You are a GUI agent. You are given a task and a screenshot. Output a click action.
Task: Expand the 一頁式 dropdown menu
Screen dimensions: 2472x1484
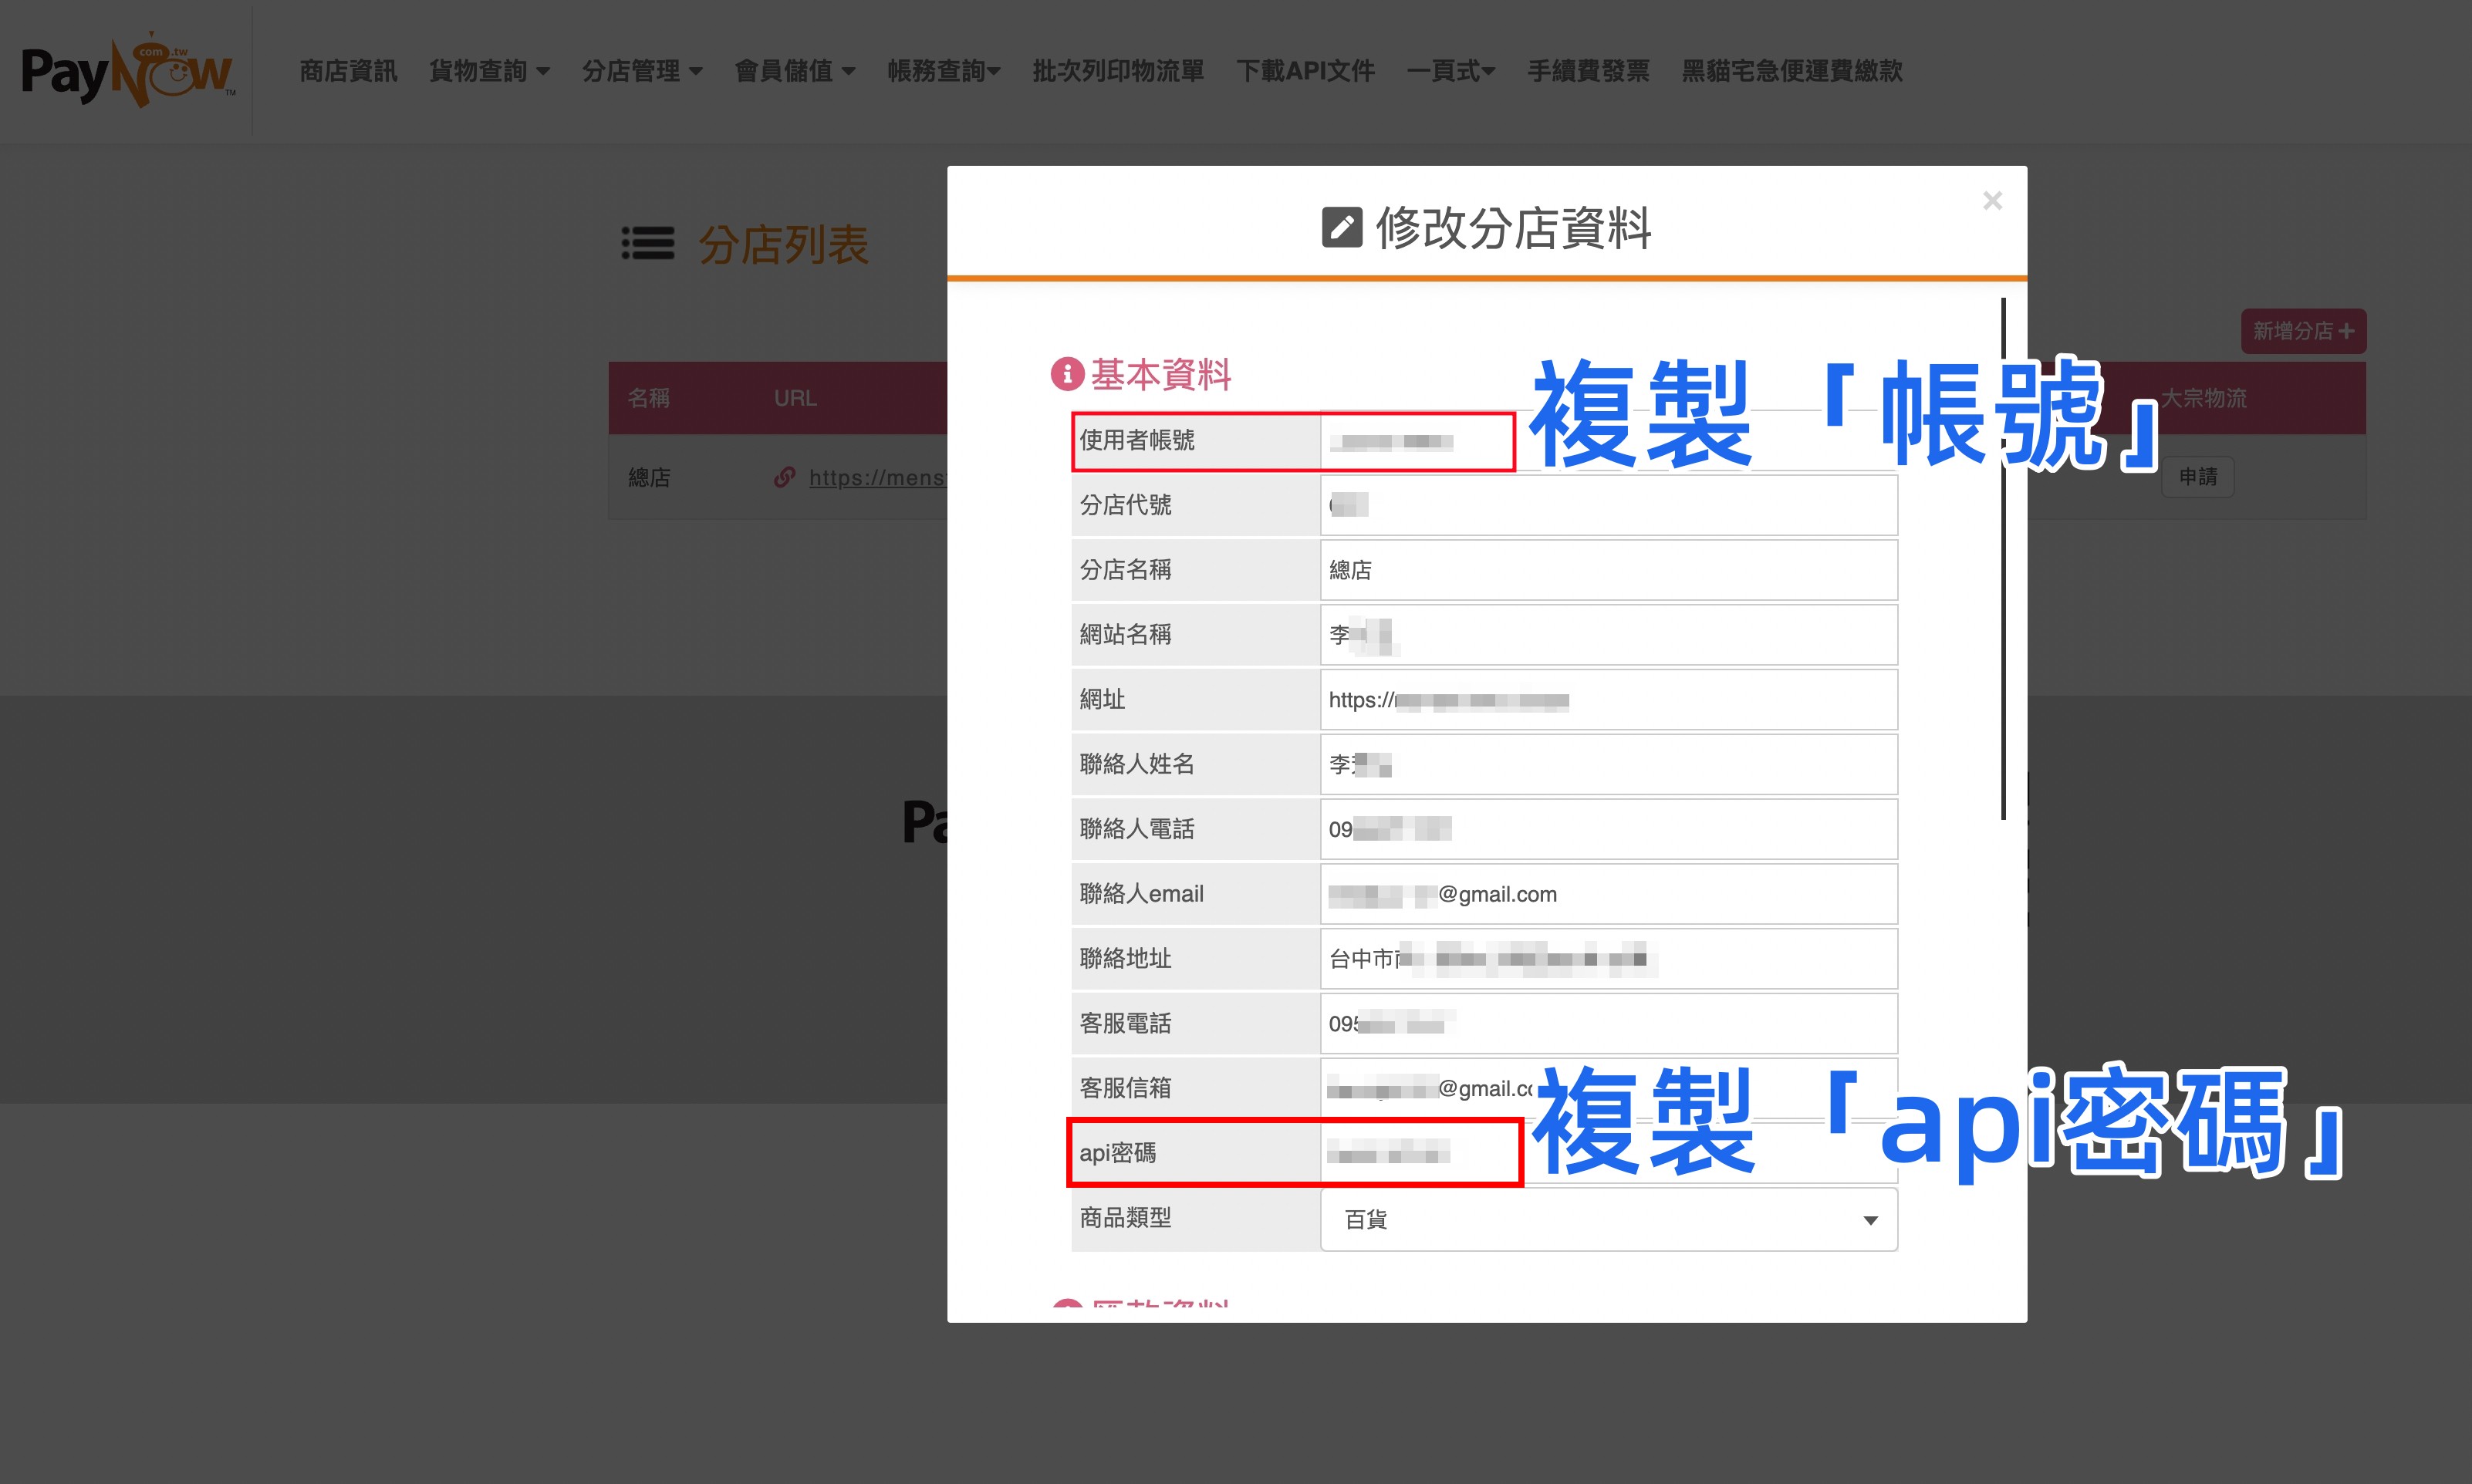(x=1451, y=71)
